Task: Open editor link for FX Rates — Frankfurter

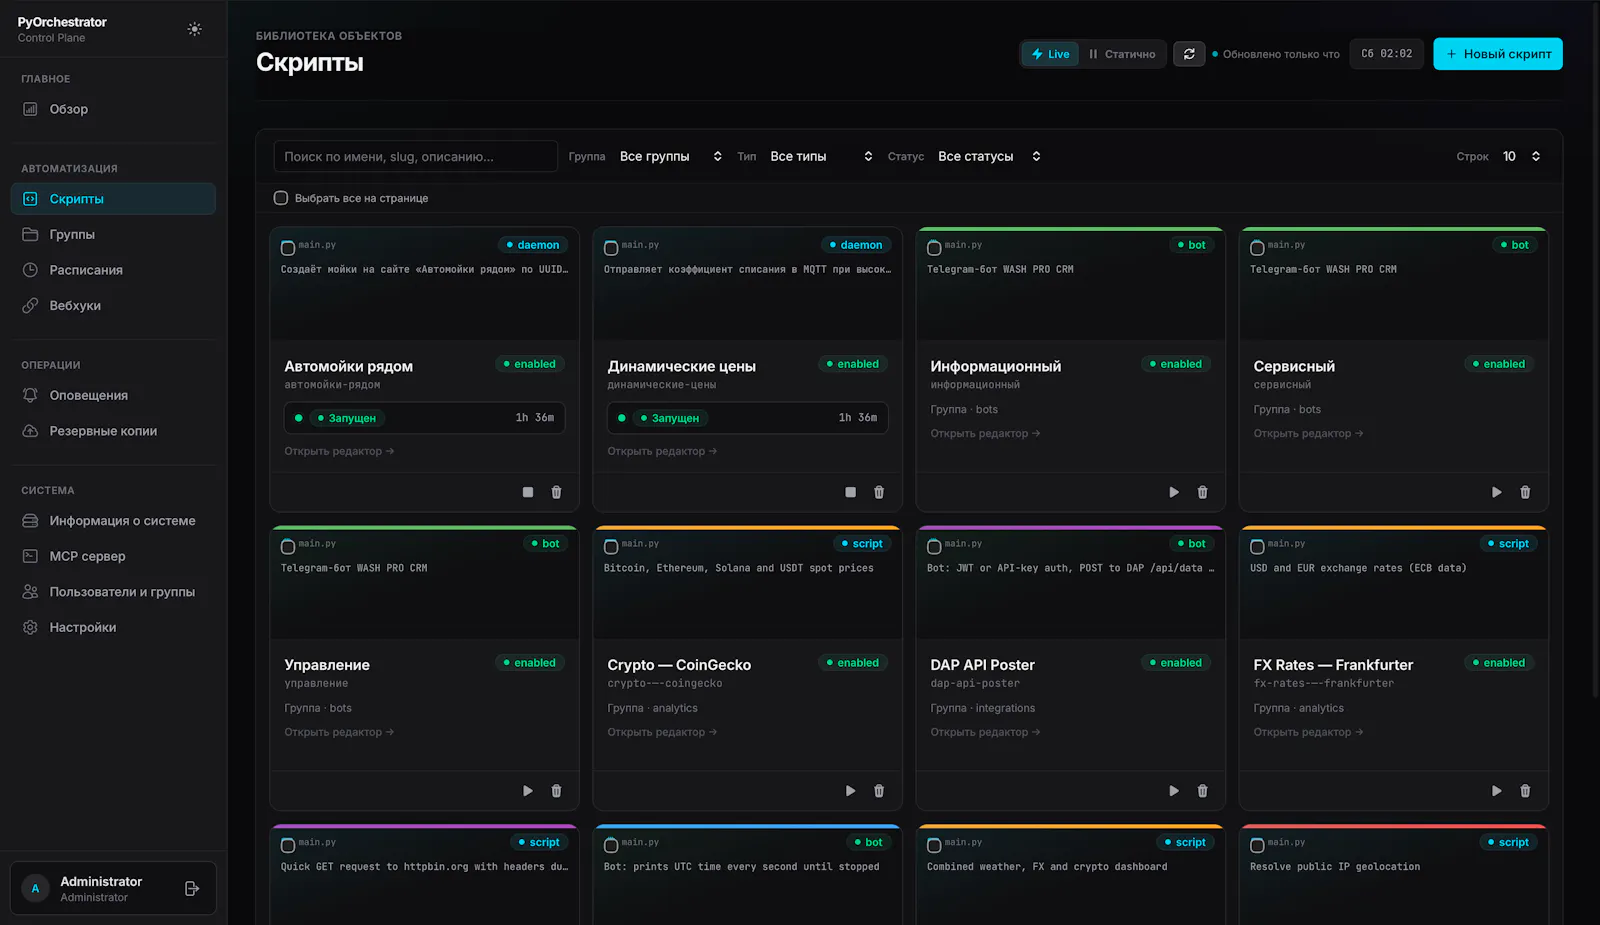Action: pyautogui.click(x=1308, y=732)
